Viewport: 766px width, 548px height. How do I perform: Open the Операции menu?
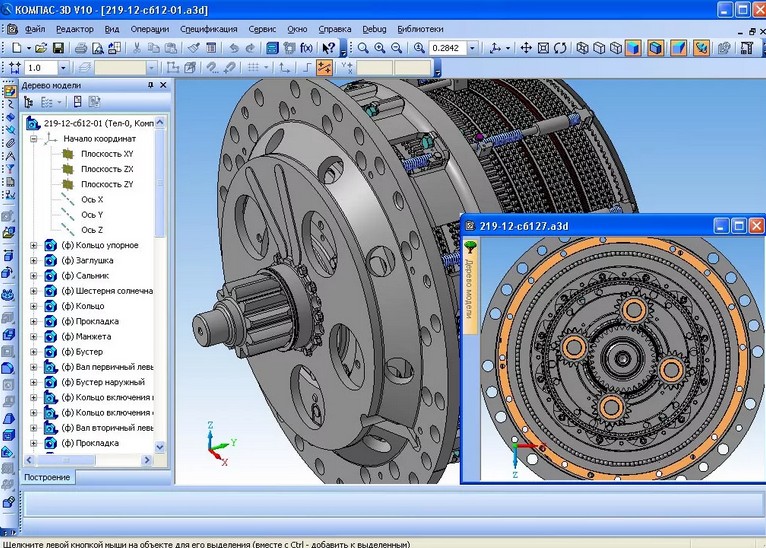[150, 29]
